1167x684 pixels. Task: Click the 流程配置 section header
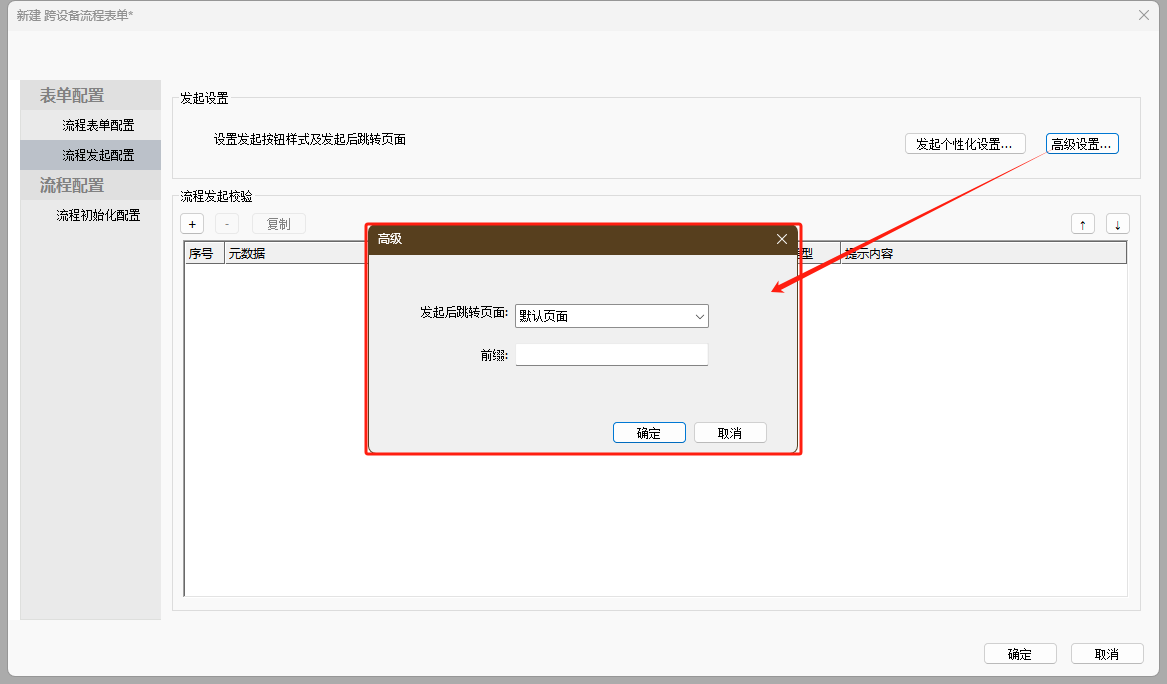(72, 185)
